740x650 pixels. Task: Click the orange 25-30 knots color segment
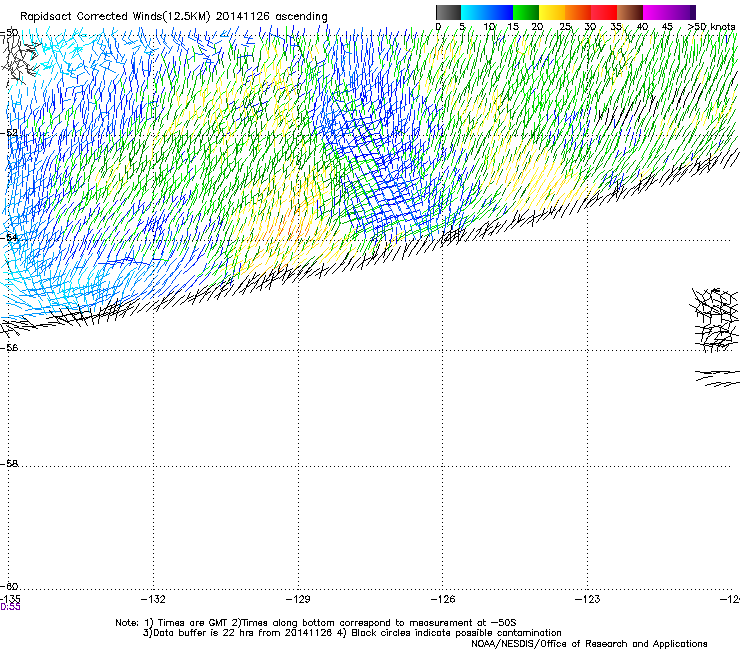578,12
